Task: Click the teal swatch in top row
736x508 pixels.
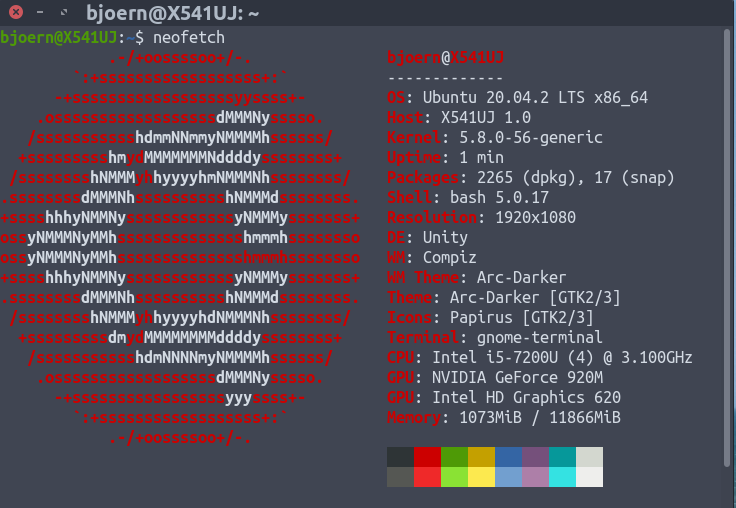Action: pyautogui.click(x=563, y=457)
